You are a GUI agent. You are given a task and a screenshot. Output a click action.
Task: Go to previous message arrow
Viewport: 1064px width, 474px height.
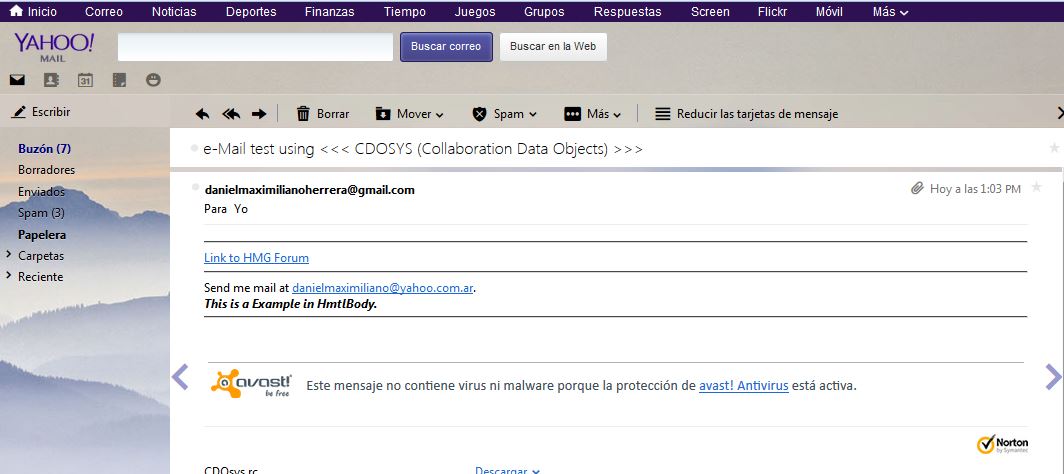coord(180,377)
